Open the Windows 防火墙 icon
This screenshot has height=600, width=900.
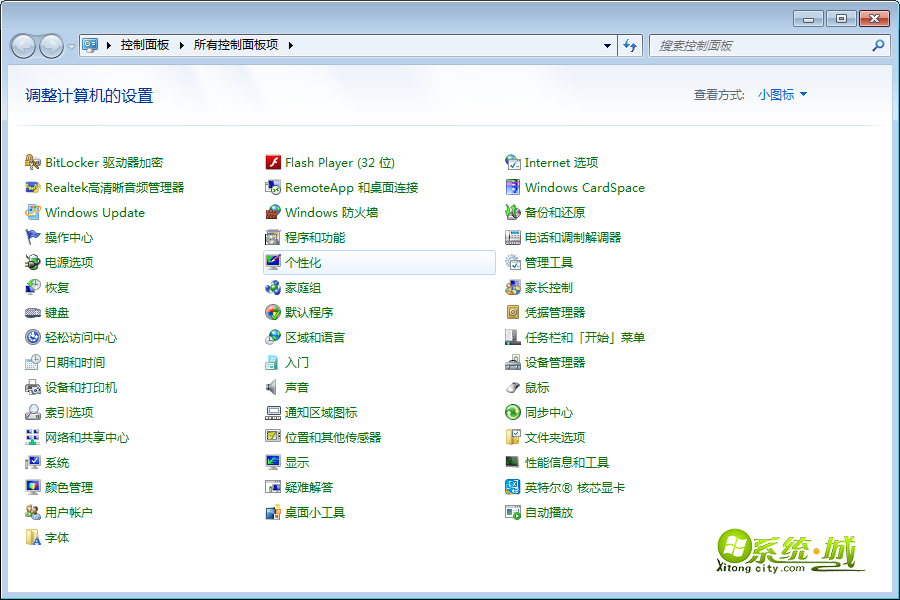[x=273, y=212]
